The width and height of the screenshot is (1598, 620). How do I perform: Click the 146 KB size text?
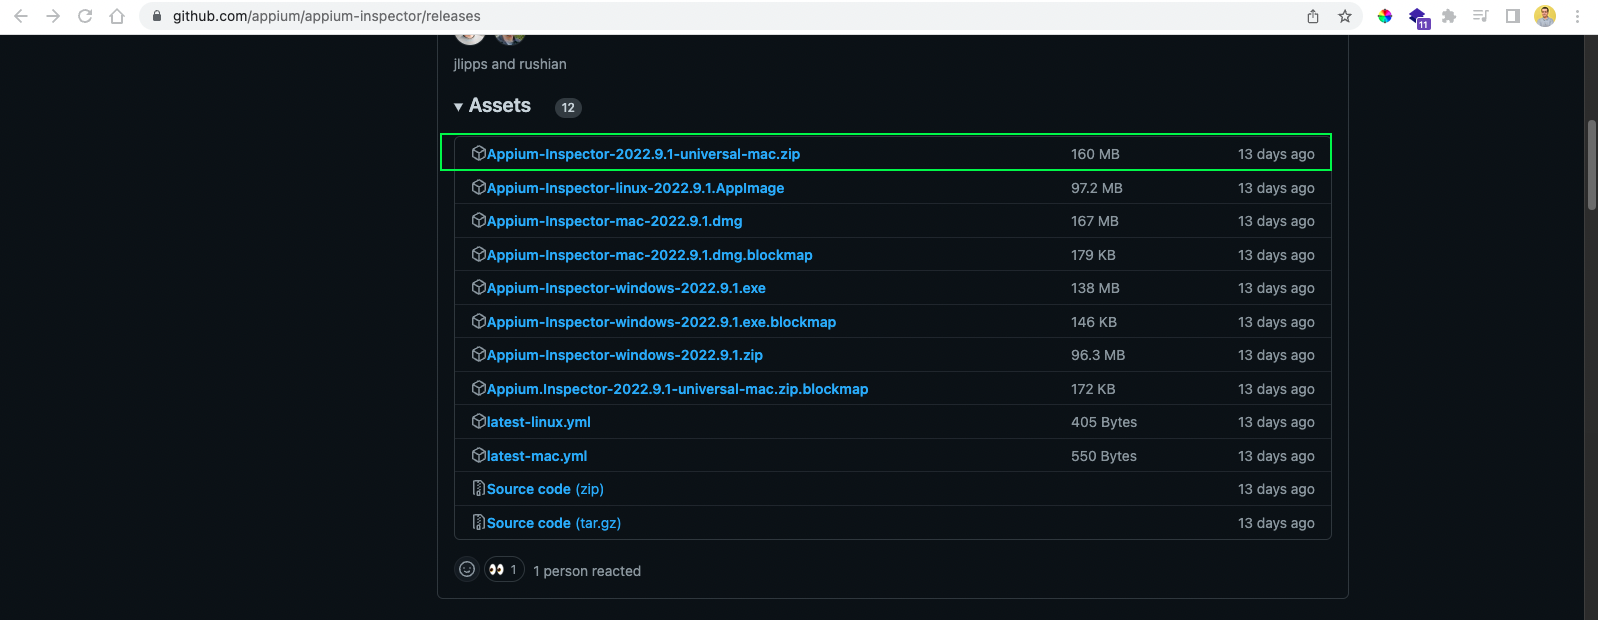(1094, 322)
